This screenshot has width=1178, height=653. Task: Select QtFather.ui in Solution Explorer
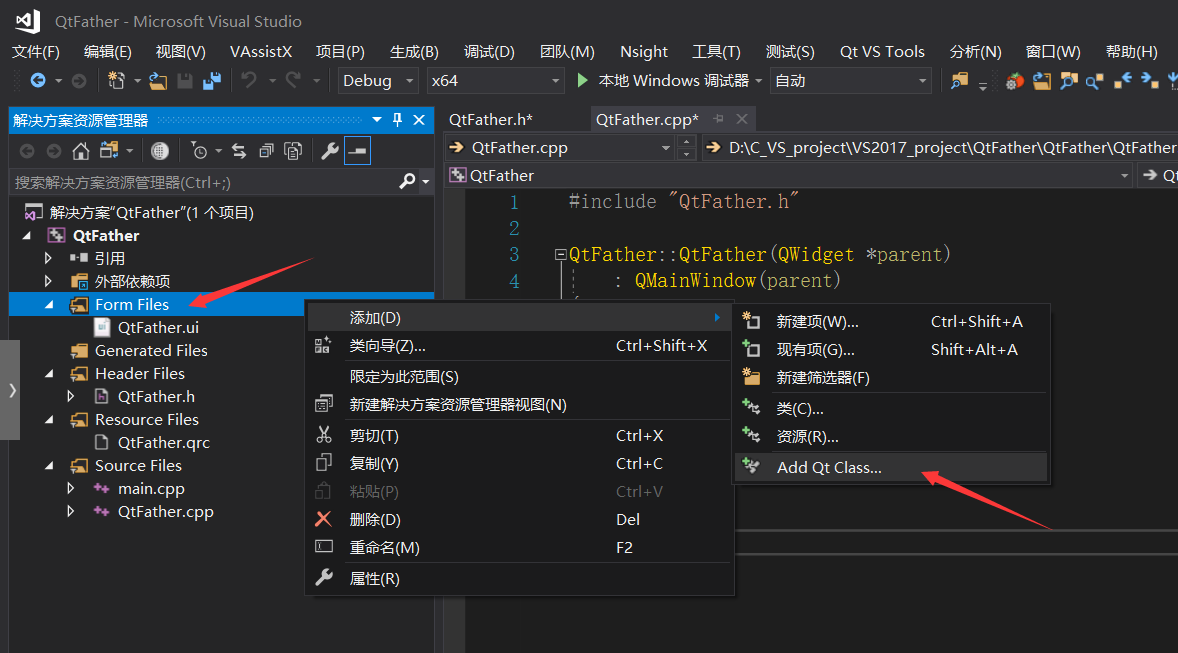(158, 328)
